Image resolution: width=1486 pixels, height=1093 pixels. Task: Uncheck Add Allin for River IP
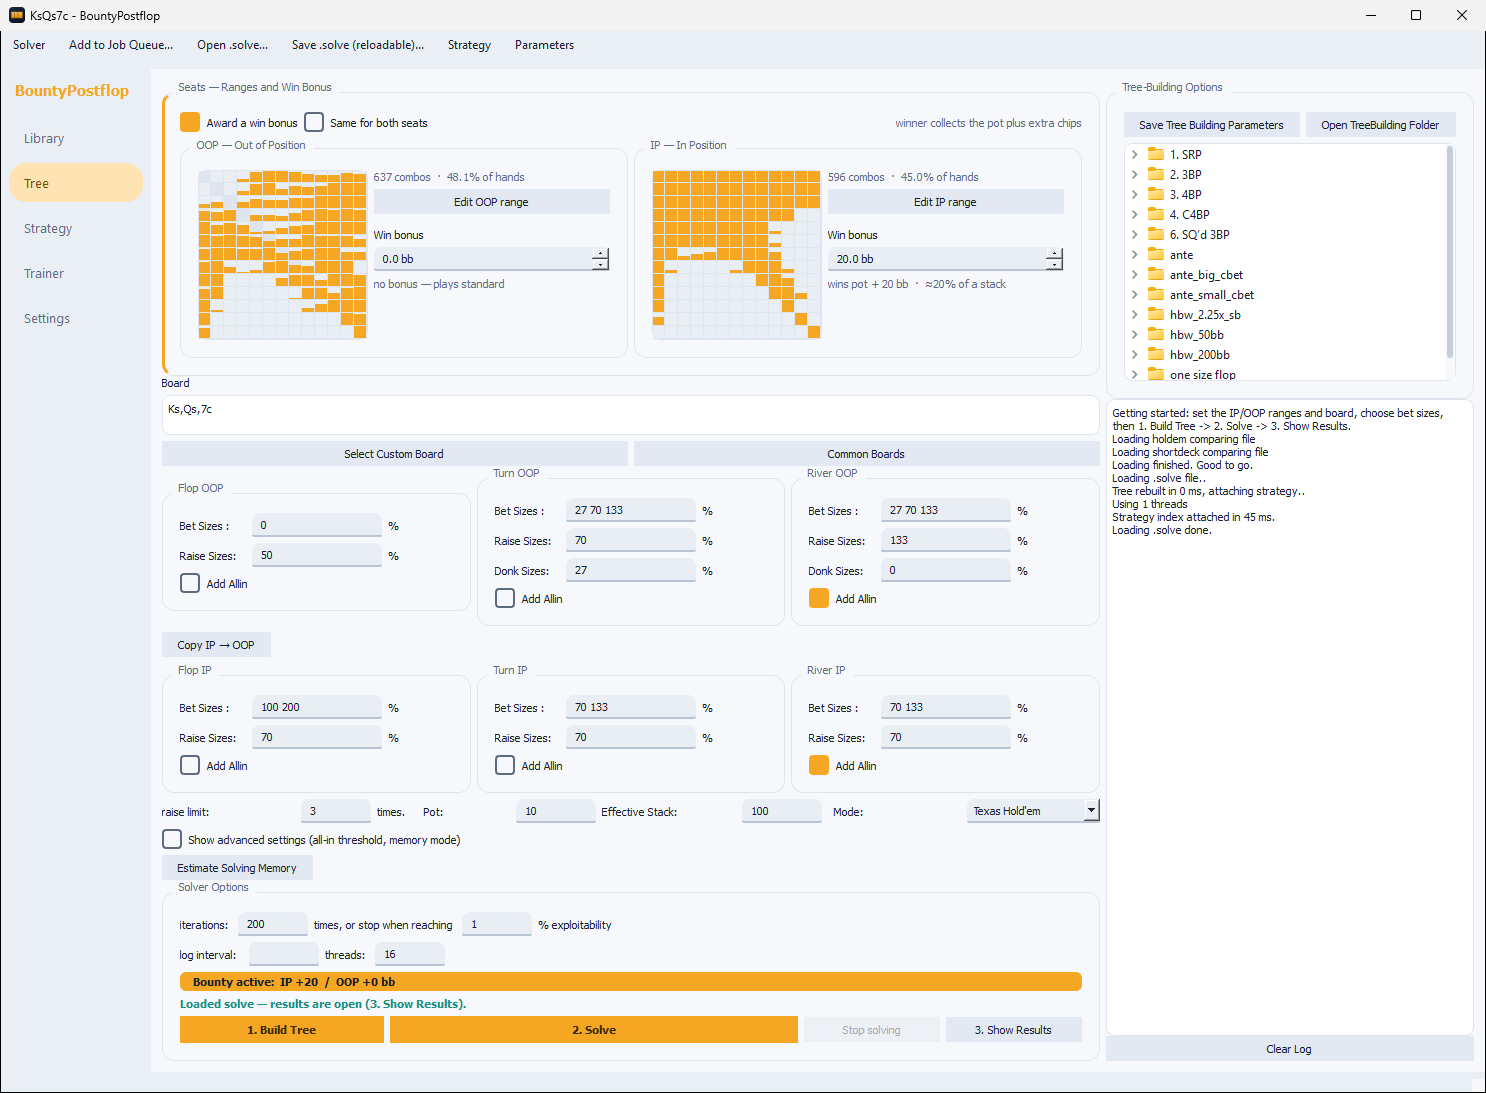[x=819, y=765]
